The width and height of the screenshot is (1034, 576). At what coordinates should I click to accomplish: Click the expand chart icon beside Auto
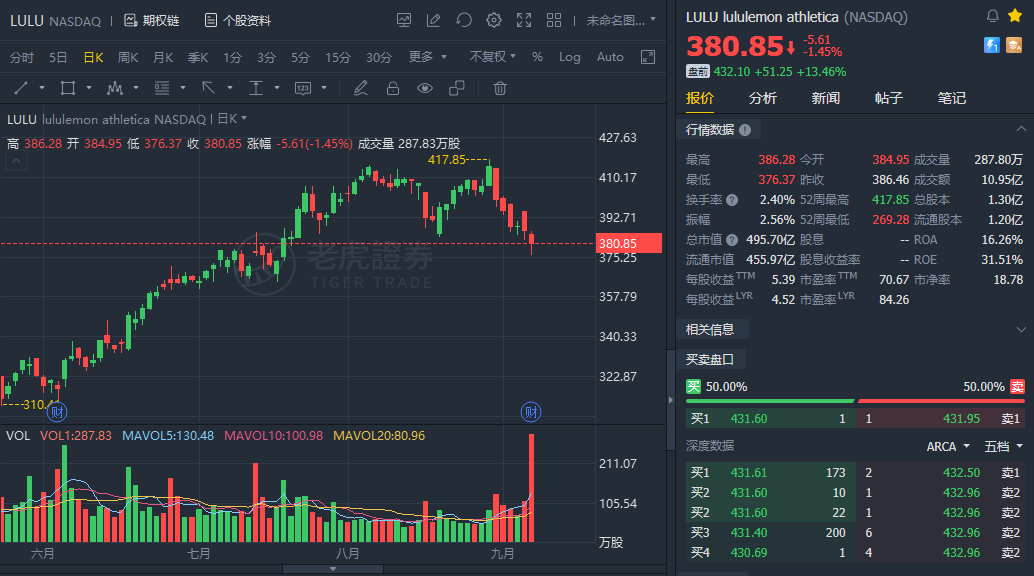tap(648, 57)
